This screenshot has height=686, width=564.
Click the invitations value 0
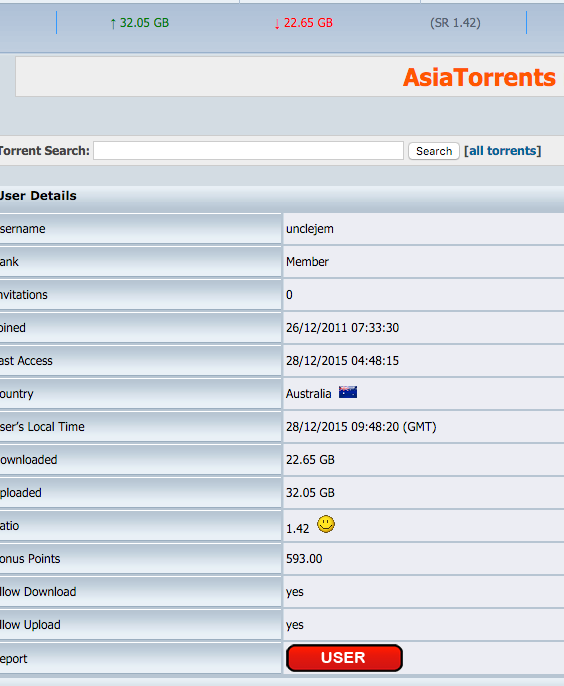pos(289,295)
